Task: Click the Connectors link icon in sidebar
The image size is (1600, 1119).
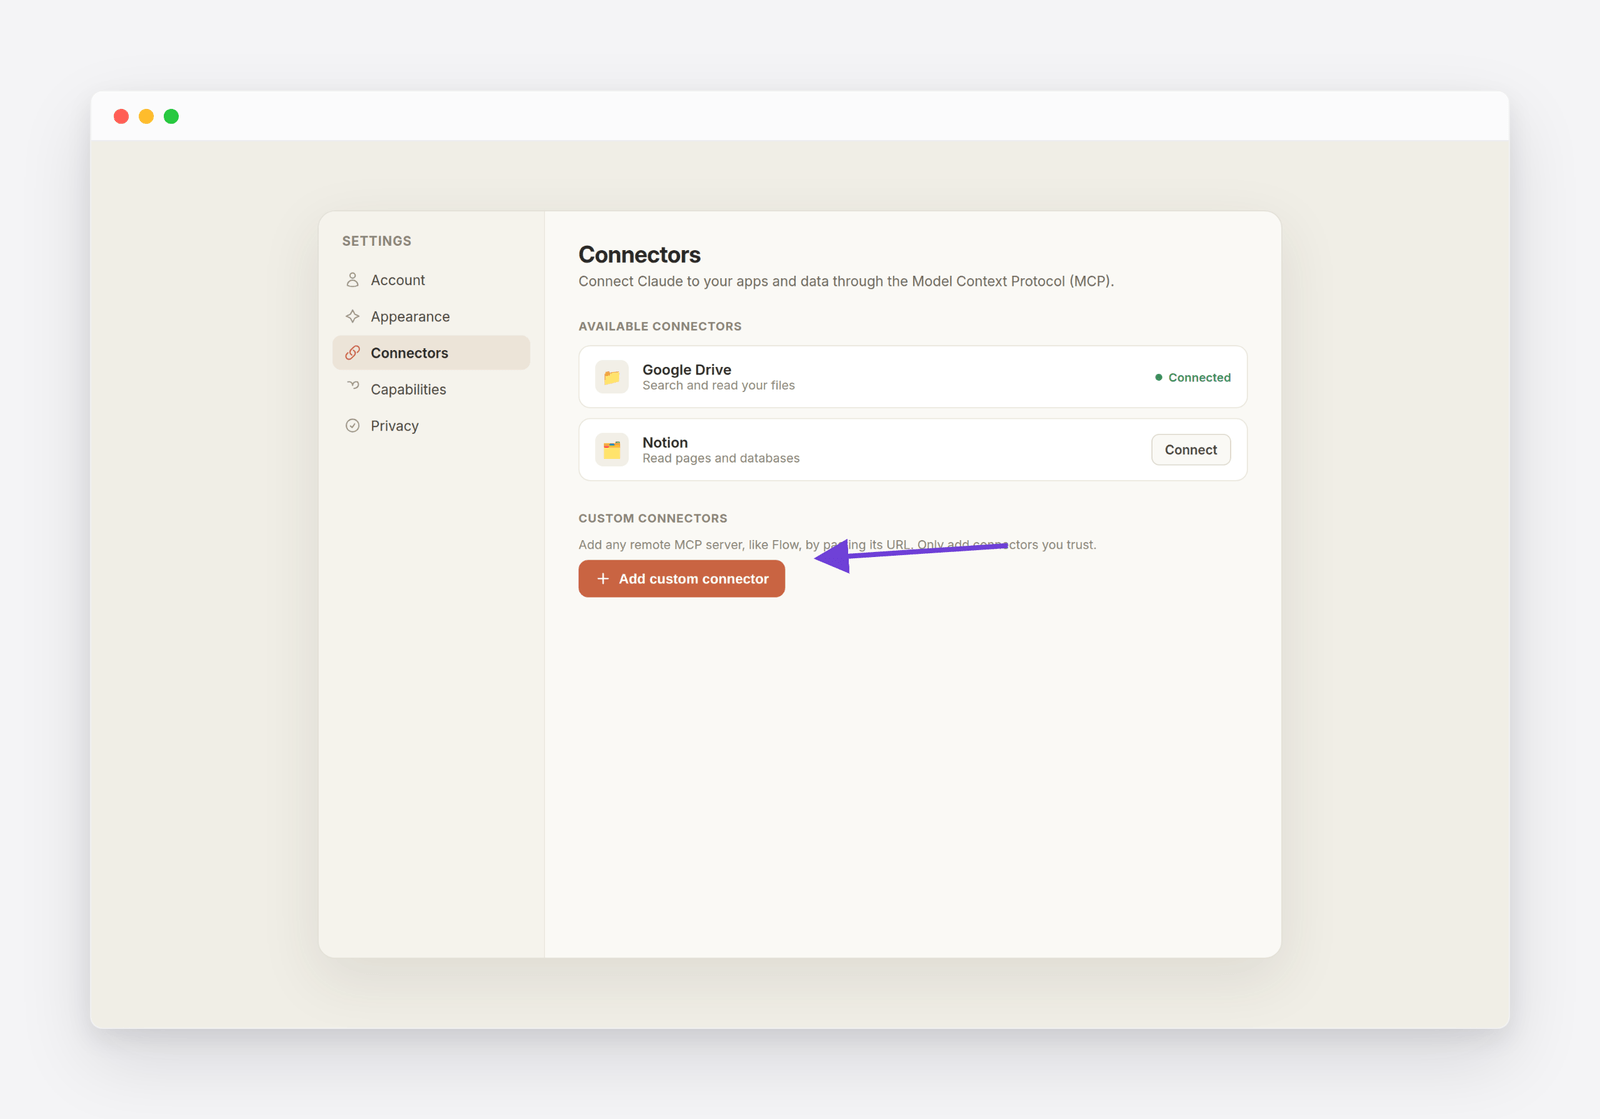Action: pos(352,353)
